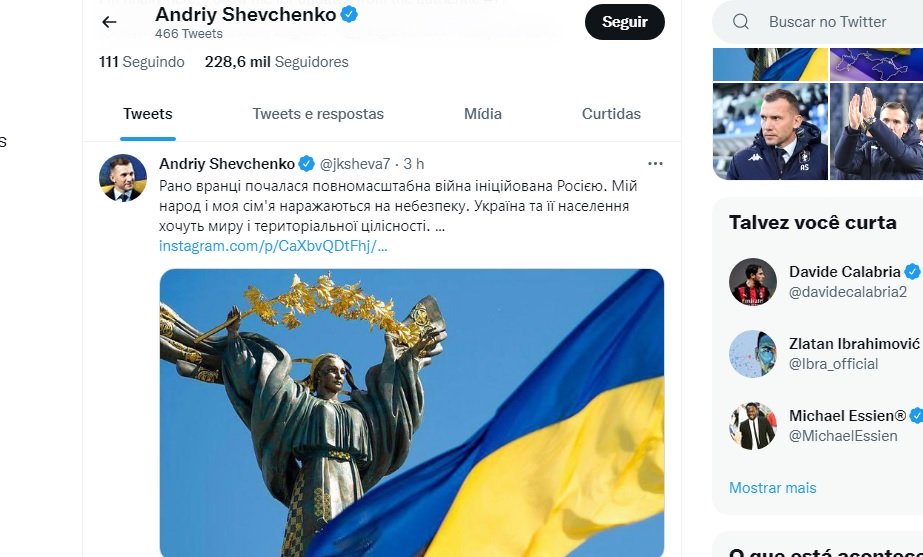923x557 pixels.
Task: Open Michael Essien's profile avatar
Action: pyautogui.click(x=753, y=426)
